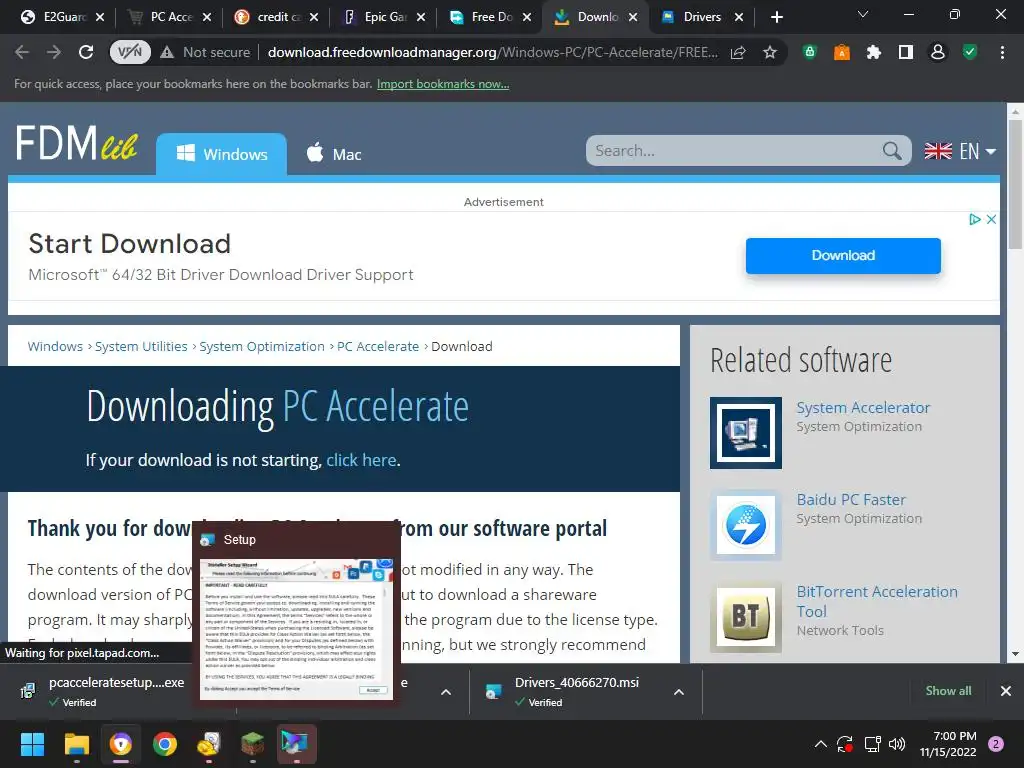The image size is (1024, 768).
Task: Open the EN language dropdown
Action: point(960,152)
